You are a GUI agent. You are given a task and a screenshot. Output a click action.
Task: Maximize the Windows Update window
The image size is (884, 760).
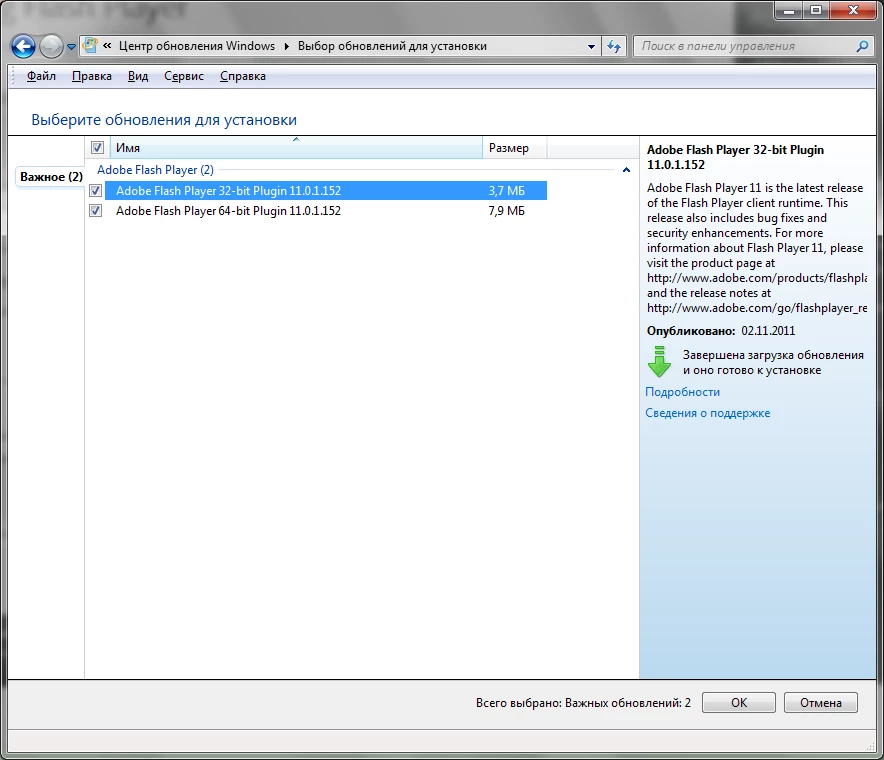coord(816,10)
